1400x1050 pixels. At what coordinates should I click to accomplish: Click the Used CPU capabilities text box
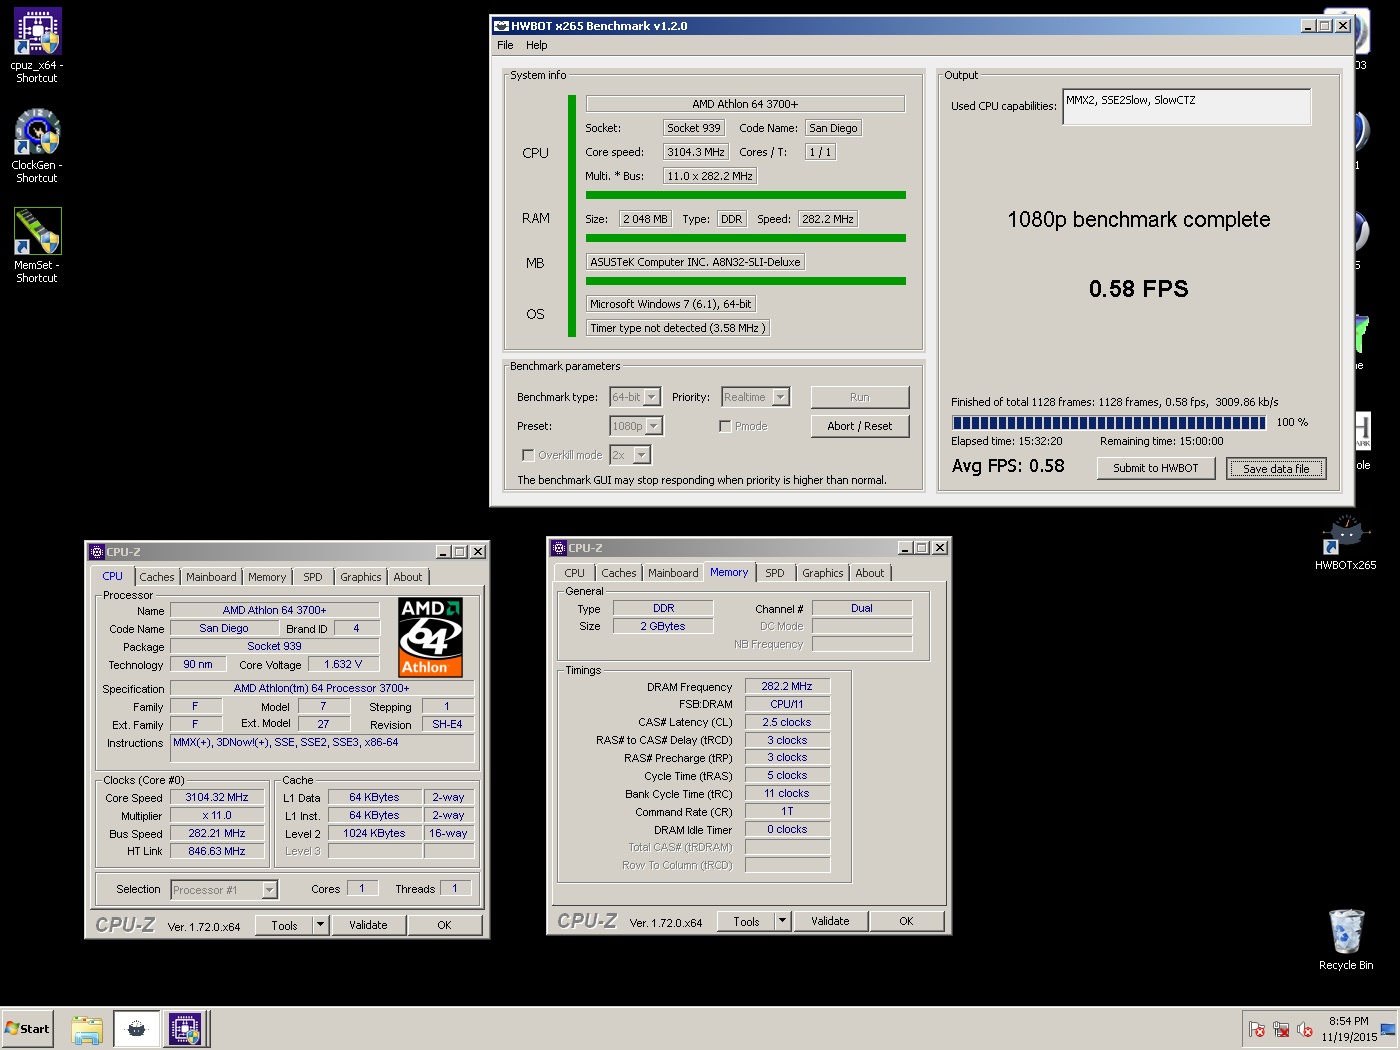pyautogui.click(x=1187, y=107)
